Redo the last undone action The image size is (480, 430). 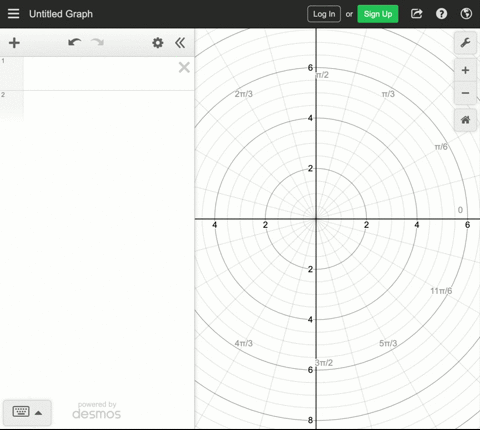pyautogui.click(x=97, y=42)
